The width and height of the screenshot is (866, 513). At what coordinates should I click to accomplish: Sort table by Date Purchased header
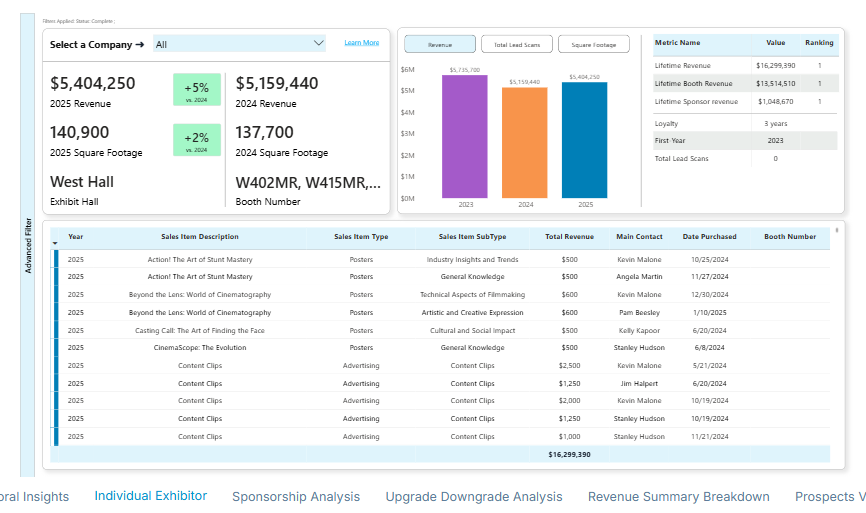pos(709,237)
